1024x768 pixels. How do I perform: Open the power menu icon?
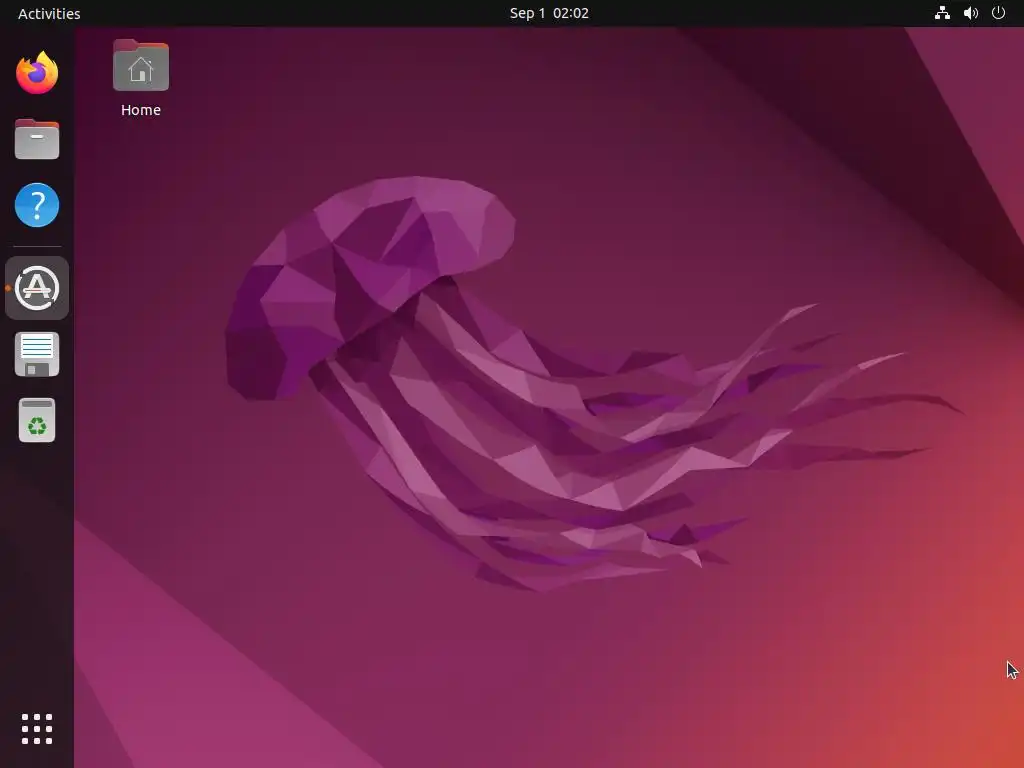(999, 13)
